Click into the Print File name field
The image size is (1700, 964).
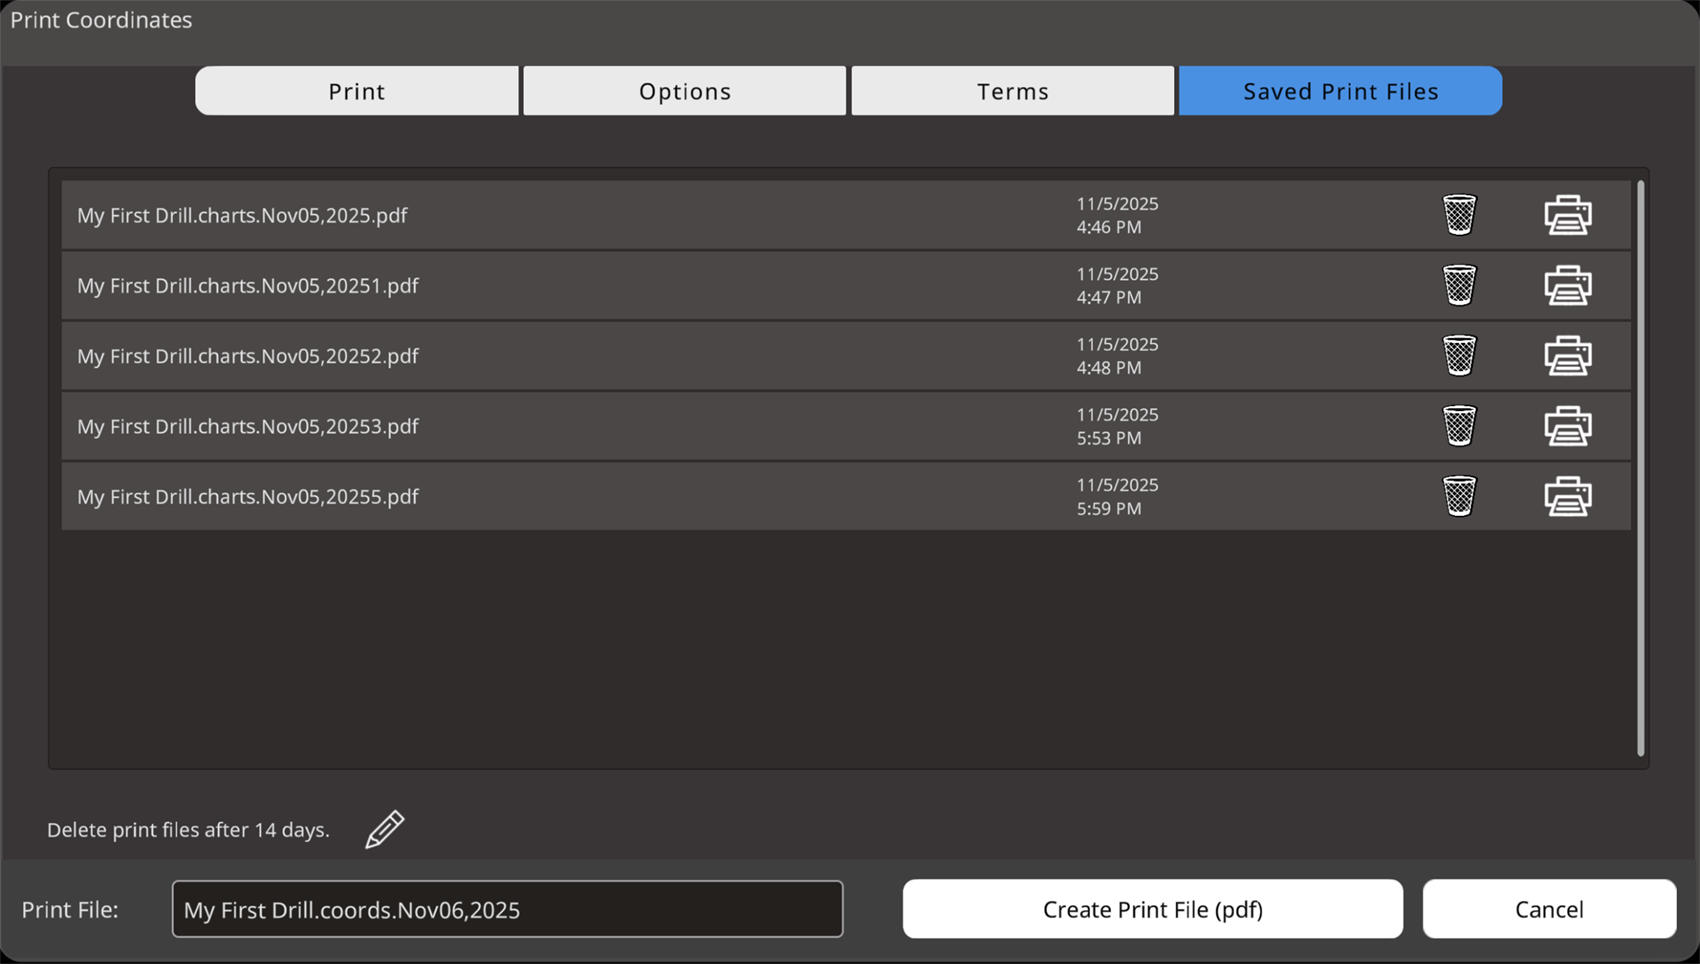[507, 909]
